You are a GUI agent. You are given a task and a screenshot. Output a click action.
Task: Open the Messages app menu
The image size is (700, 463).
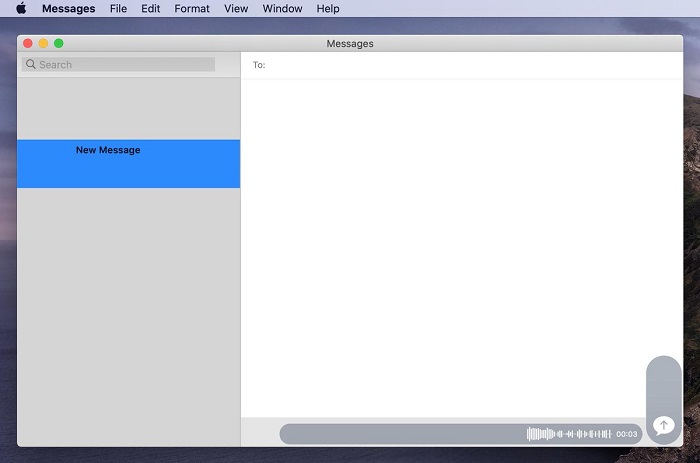(x=68, y=9)
